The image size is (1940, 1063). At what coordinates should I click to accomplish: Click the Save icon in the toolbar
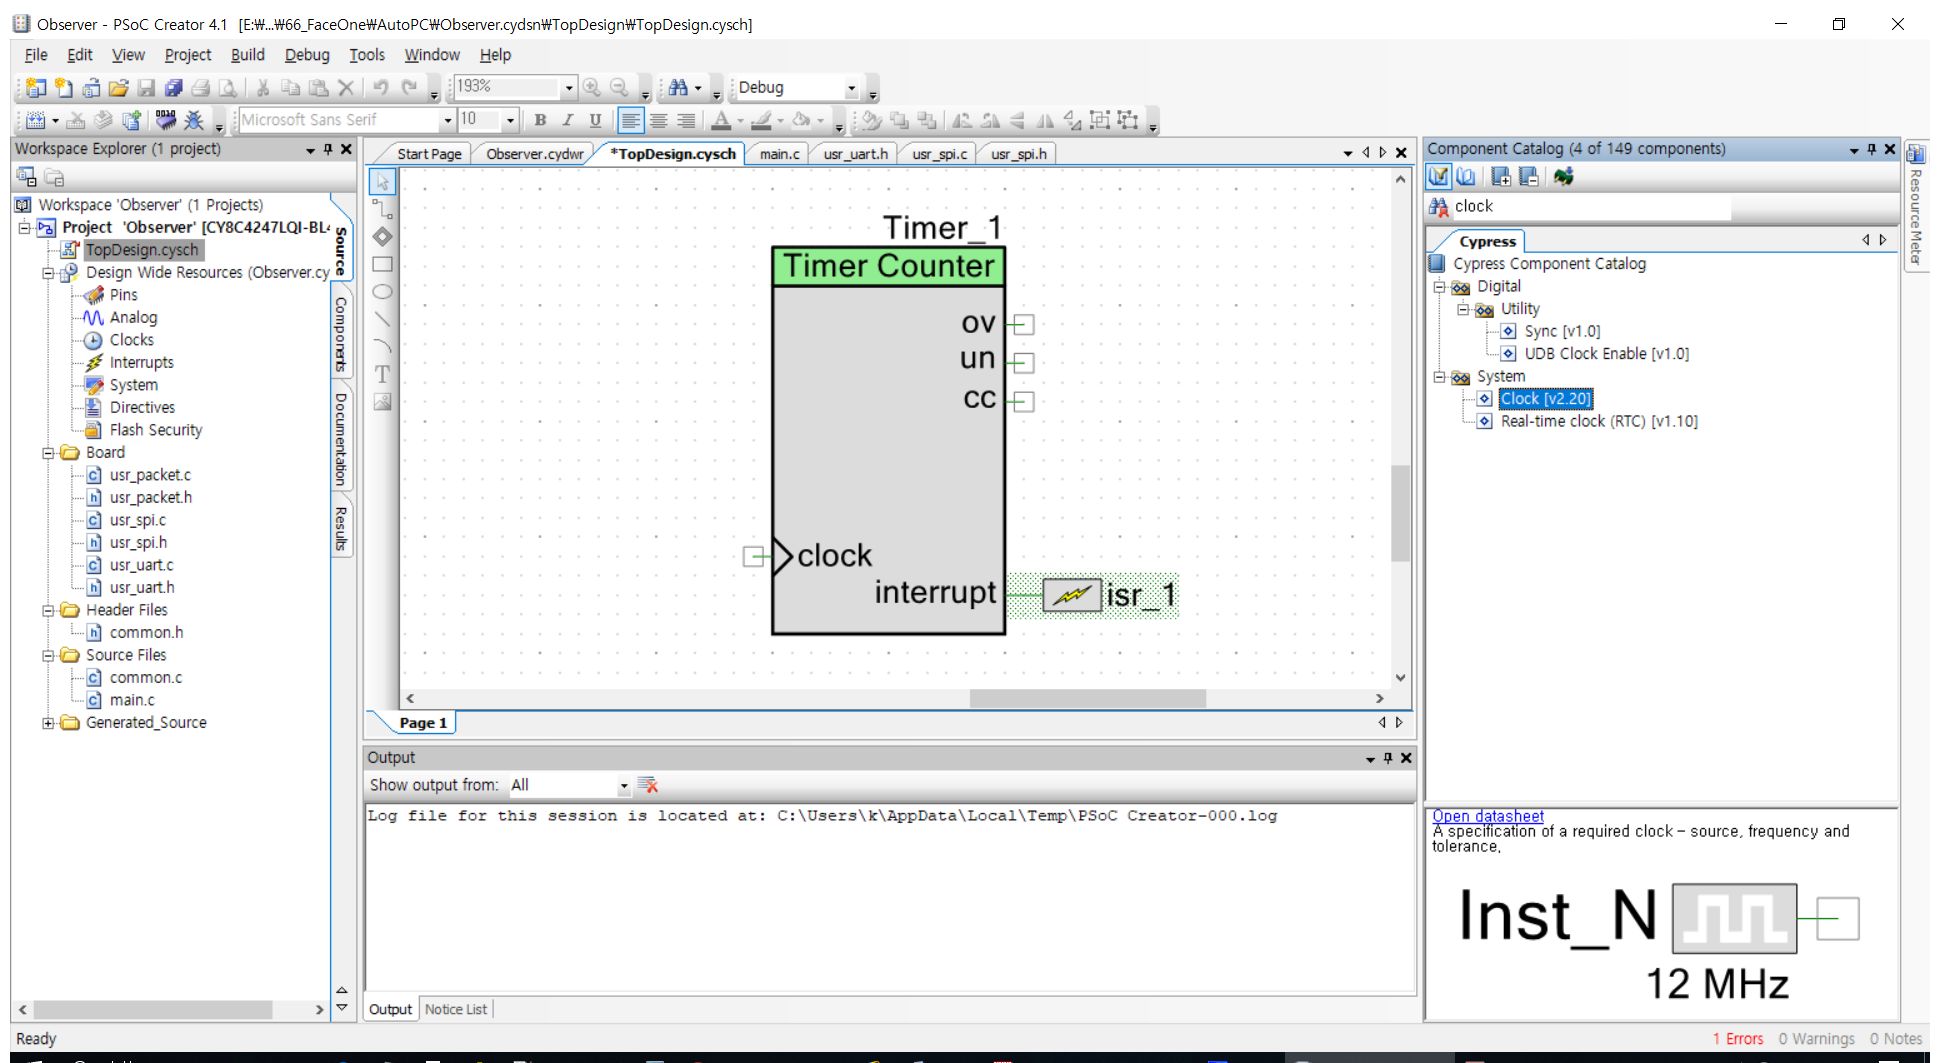(146, 88)
